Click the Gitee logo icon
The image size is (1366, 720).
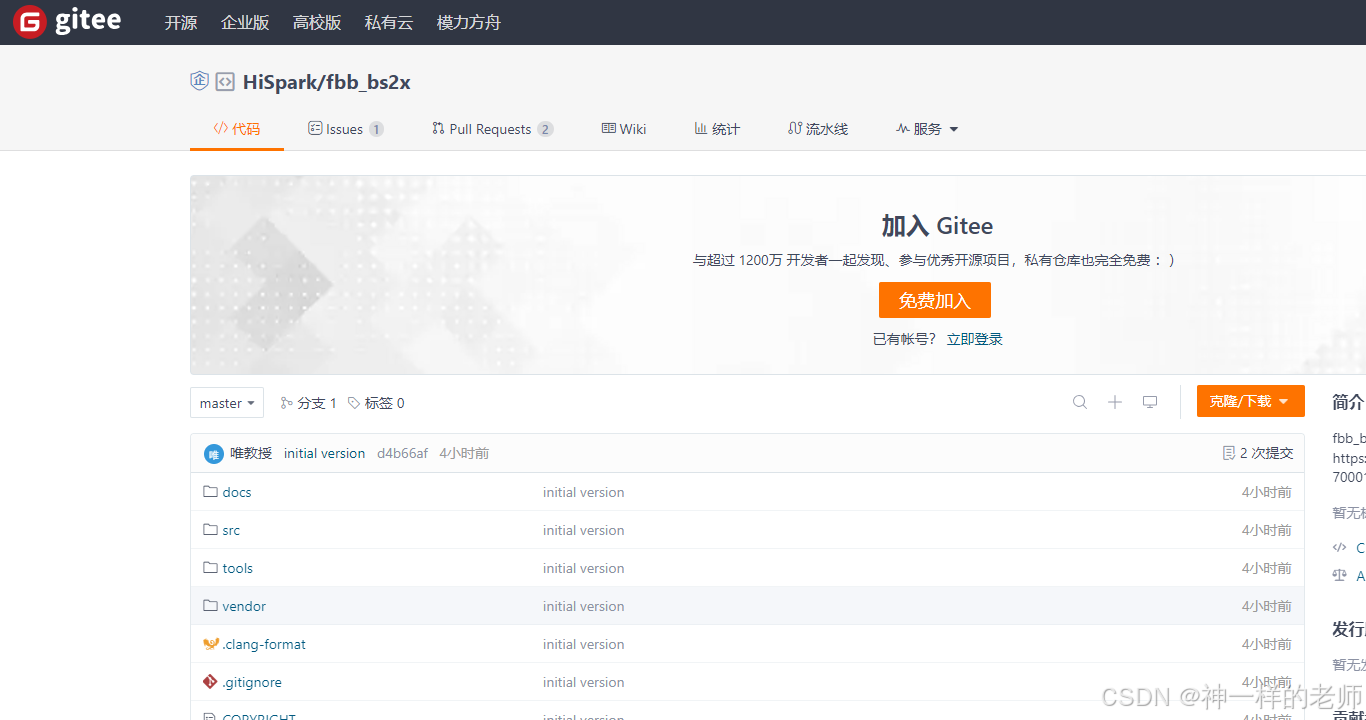(x=30, y=22)
